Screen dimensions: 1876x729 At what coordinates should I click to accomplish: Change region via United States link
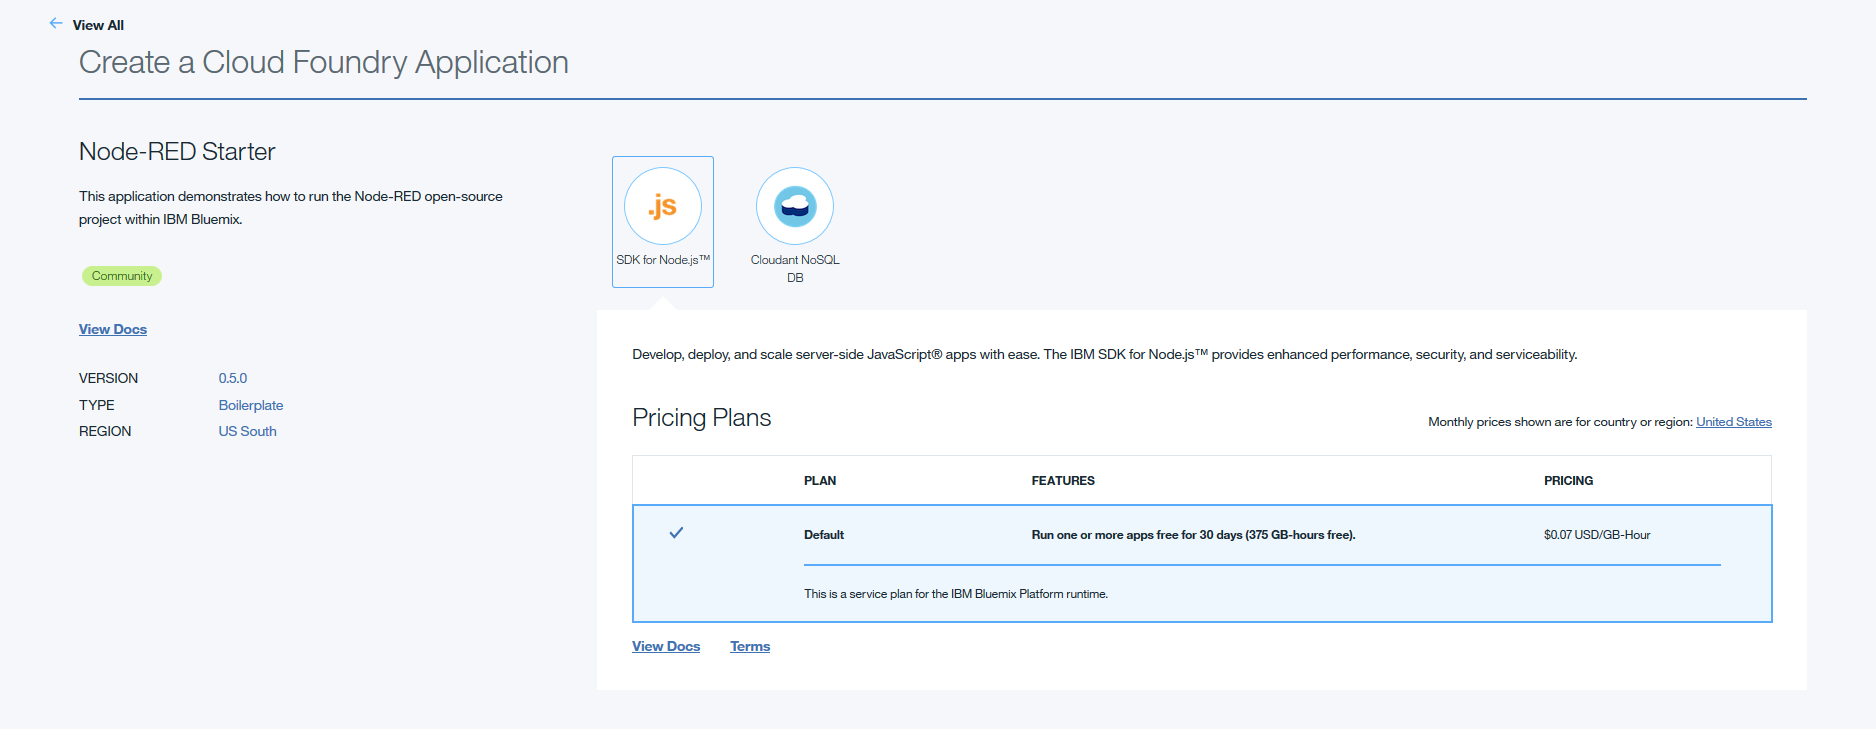click(x=1734, y=422)
